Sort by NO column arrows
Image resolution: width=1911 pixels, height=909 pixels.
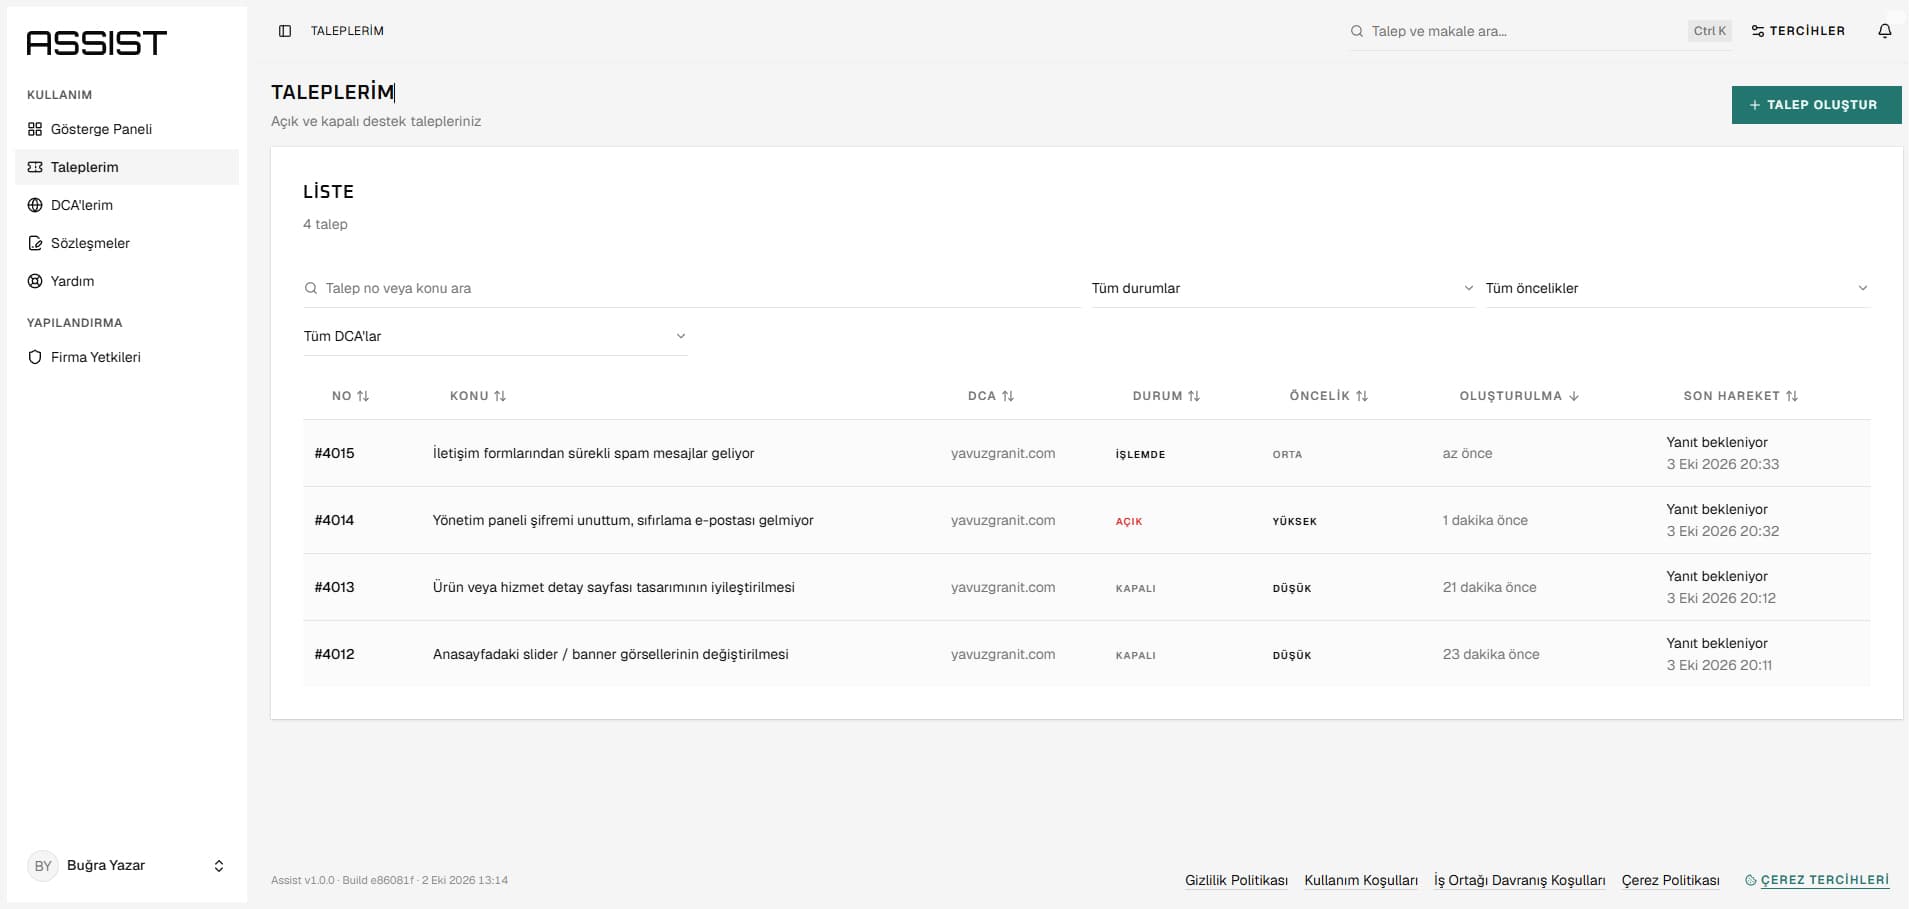363,396
